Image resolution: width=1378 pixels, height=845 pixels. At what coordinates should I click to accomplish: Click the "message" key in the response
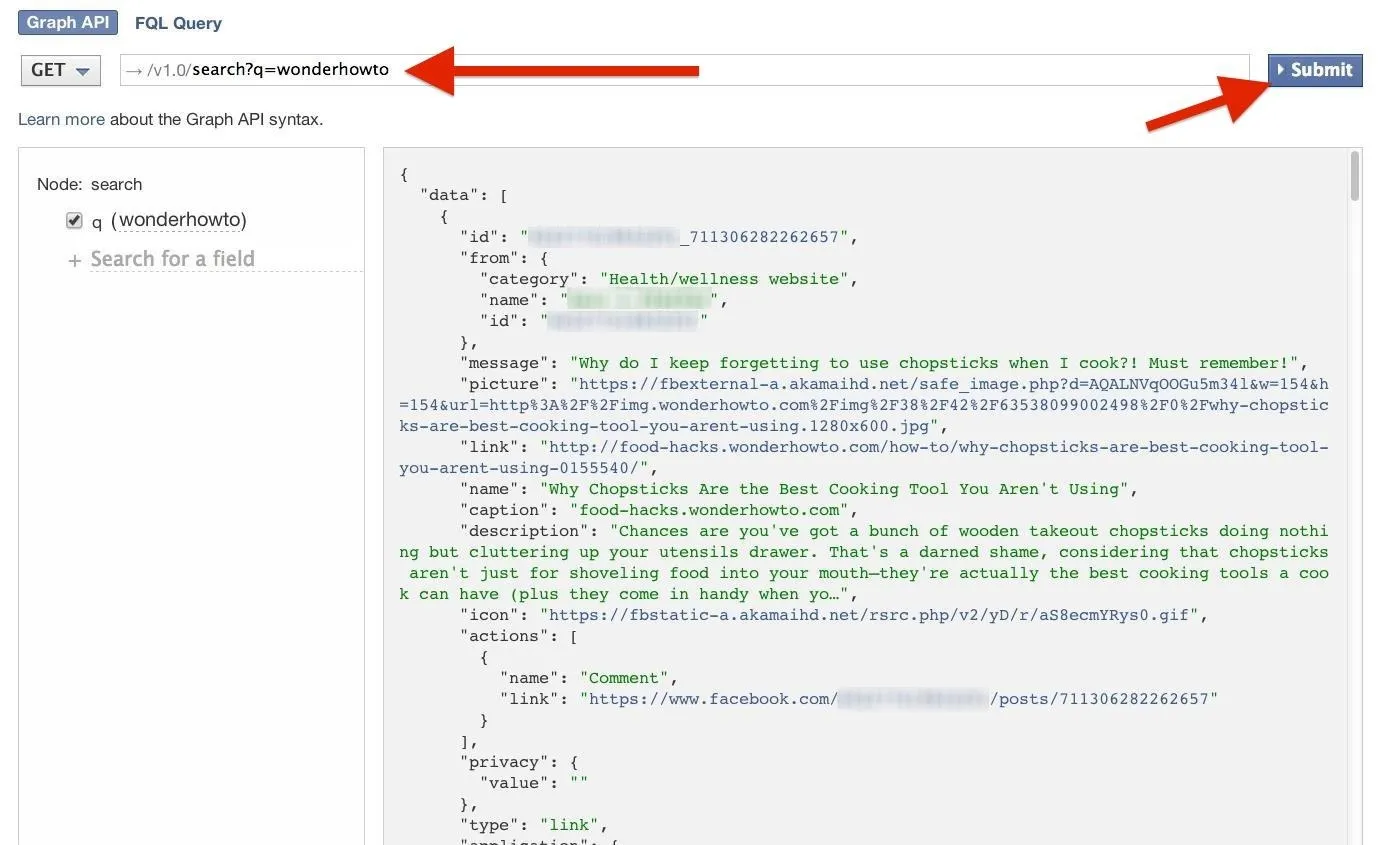(504, 363)
